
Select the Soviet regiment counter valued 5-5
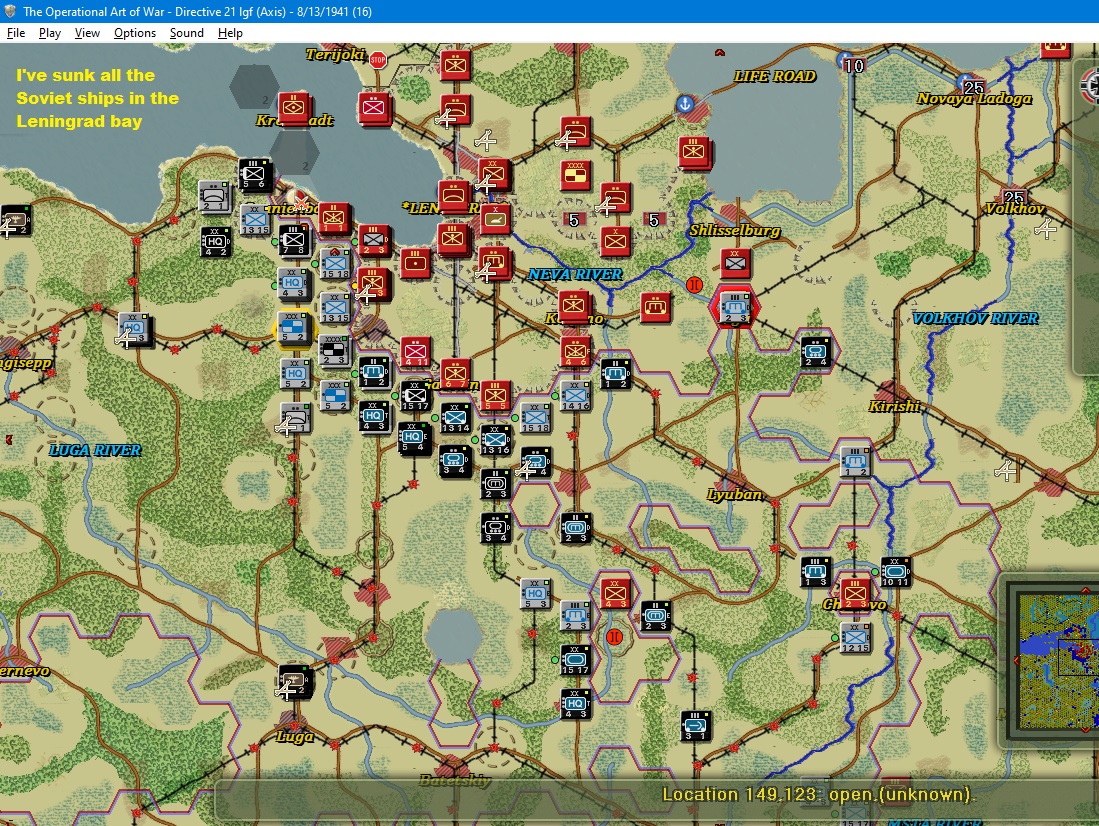[x=495, y=396]
